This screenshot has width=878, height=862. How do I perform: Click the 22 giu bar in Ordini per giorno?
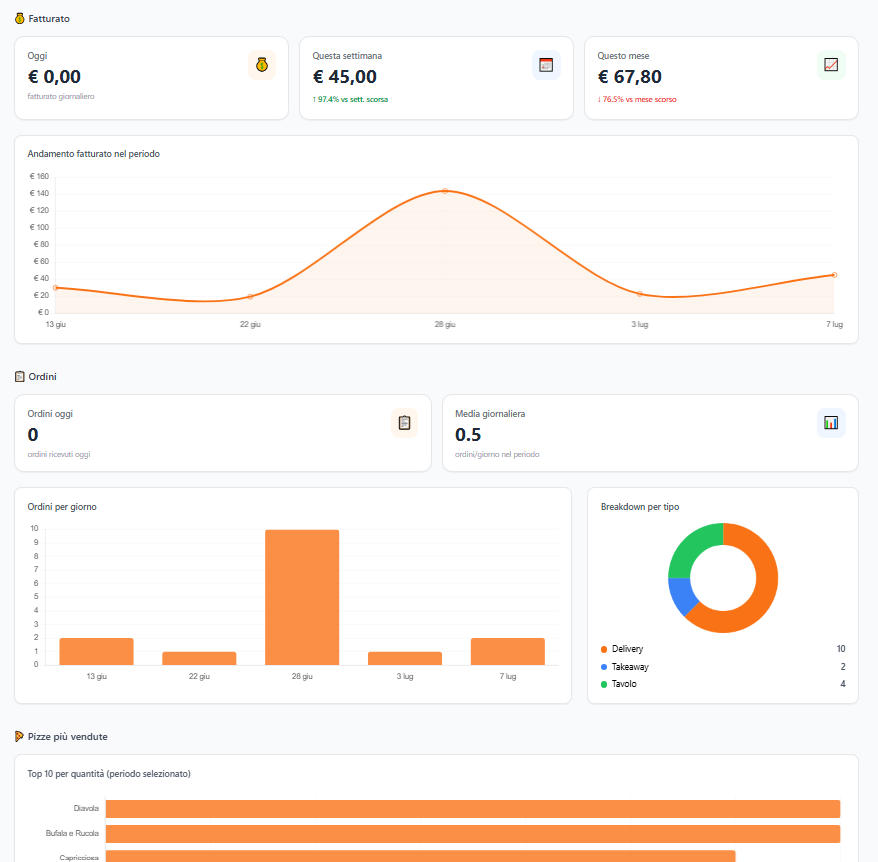coord(199,658)
